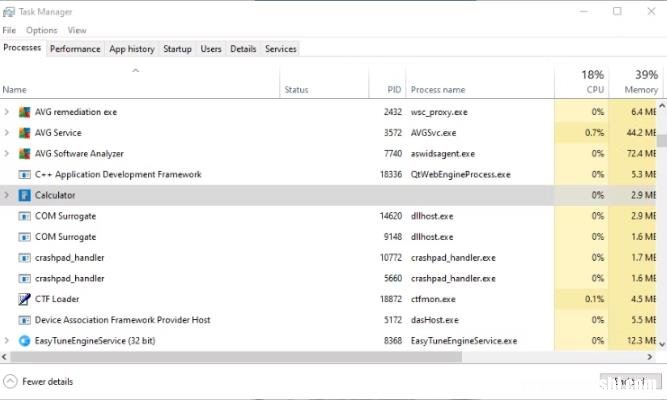Click the vertical scrollbar thumb
The image size is (667, 400).
point(662,141)
